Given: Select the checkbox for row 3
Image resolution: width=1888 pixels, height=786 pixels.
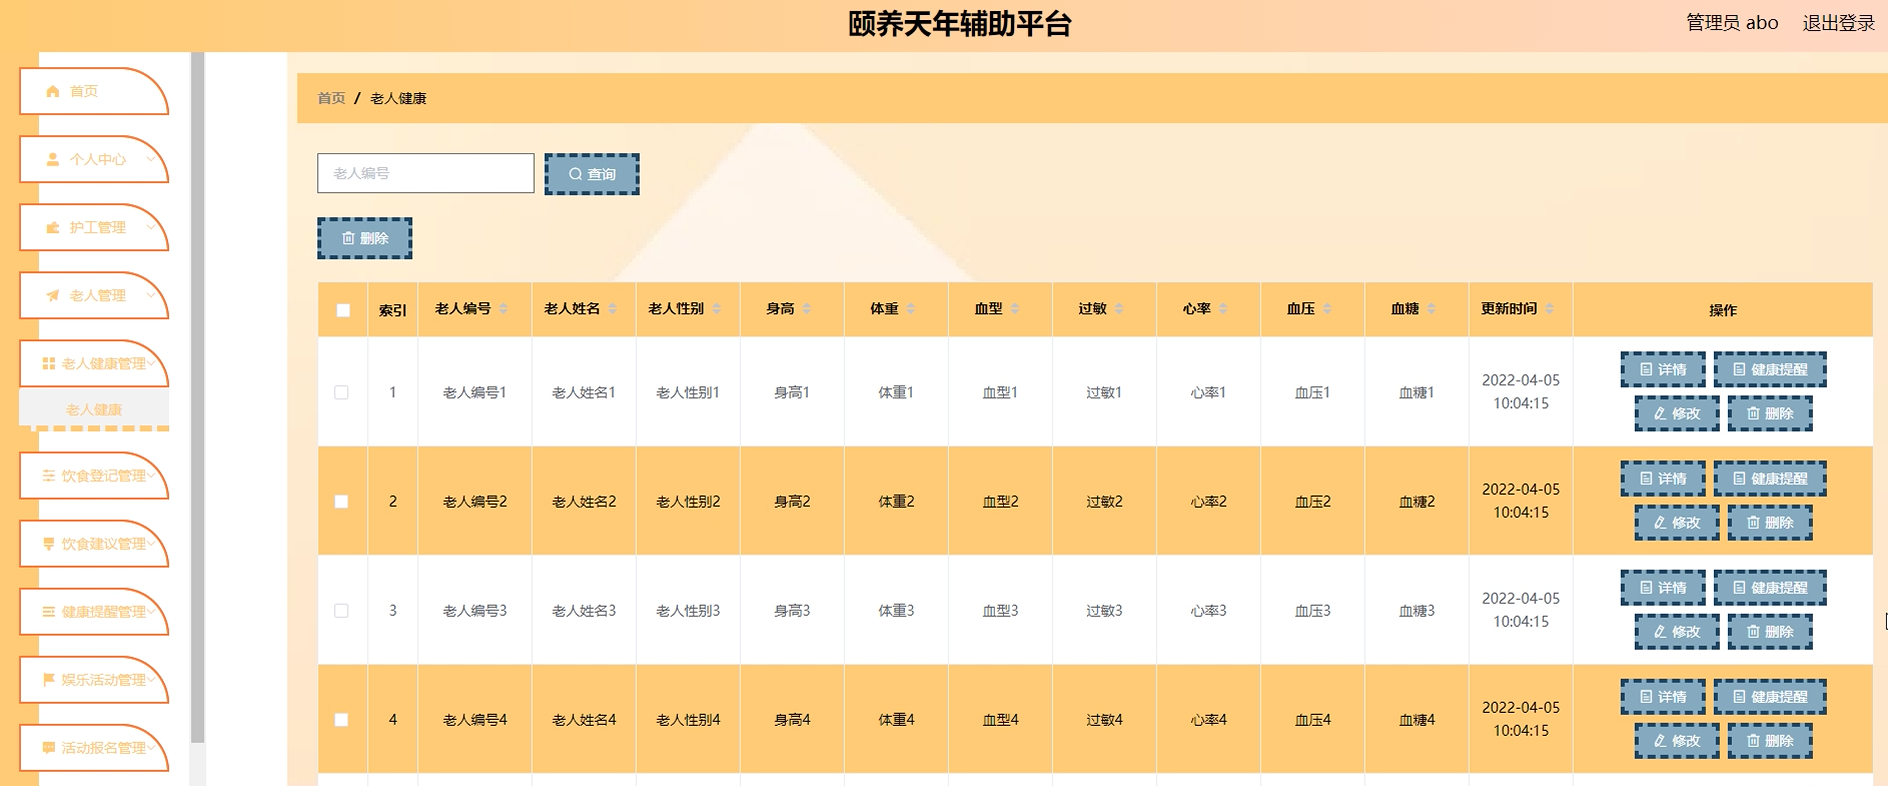Looking at the screenshot, I should point(342,610).
